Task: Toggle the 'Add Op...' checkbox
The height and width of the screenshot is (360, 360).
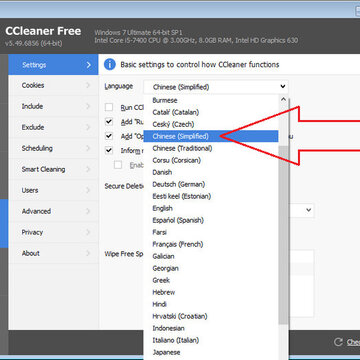Action: 109,136
